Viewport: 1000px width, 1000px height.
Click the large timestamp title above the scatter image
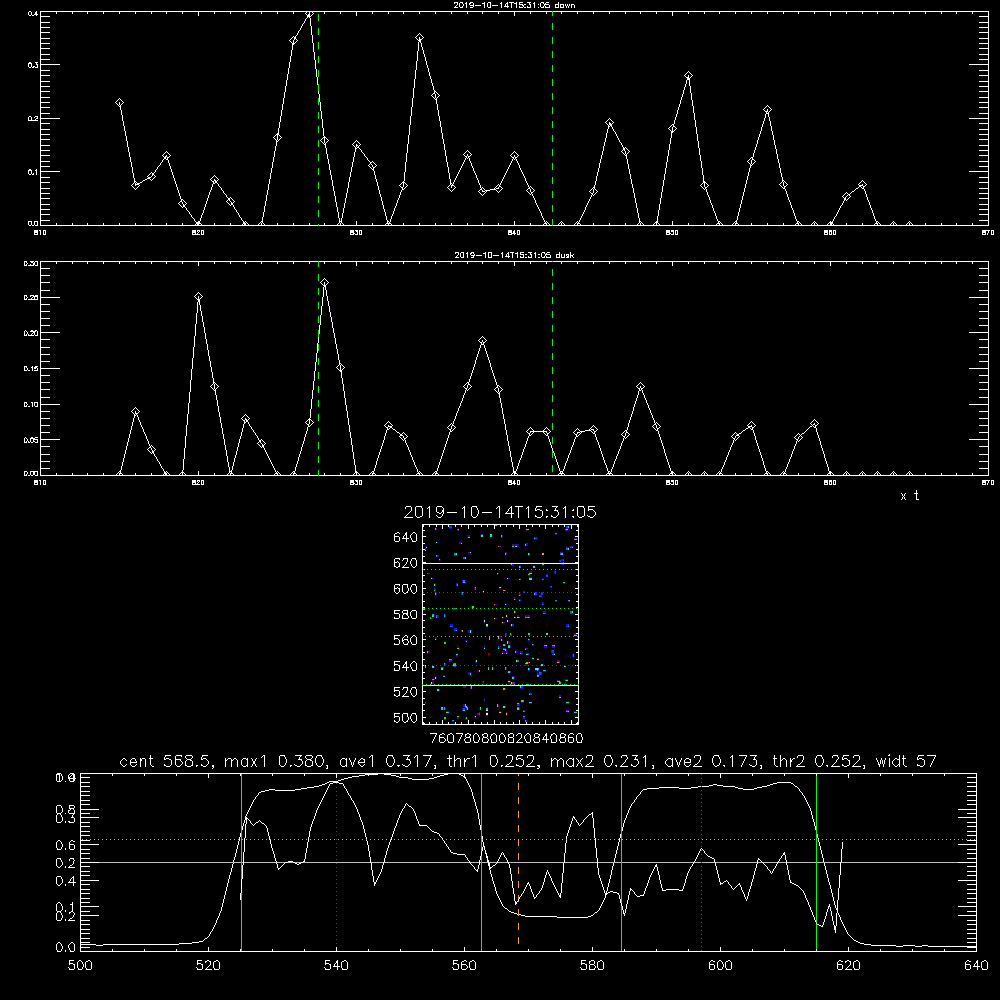(x=500, y=512)
